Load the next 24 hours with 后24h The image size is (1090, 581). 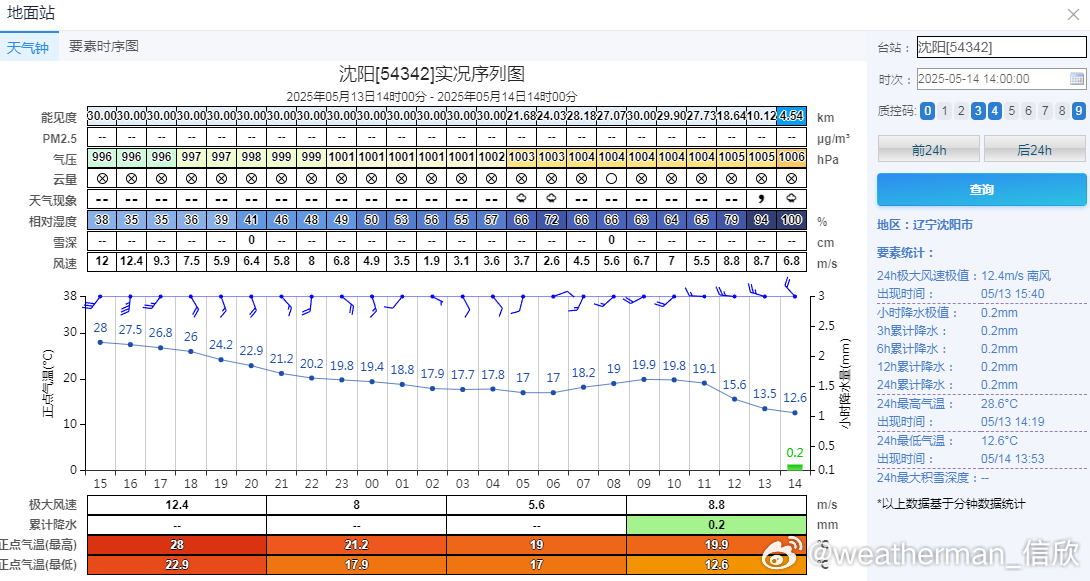click(x=1034, y=149)
